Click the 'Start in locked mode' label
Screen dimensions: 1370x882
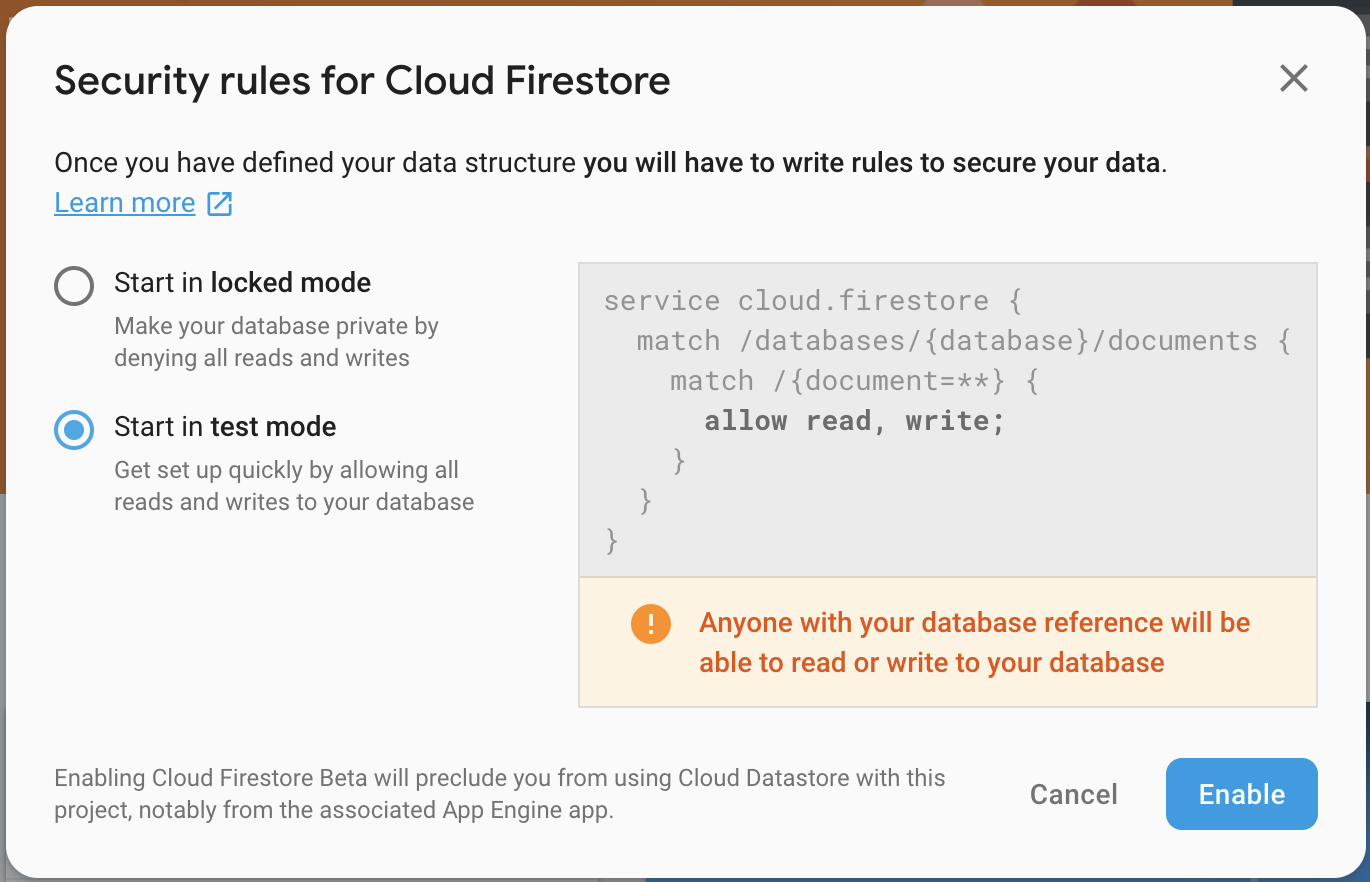243,283
